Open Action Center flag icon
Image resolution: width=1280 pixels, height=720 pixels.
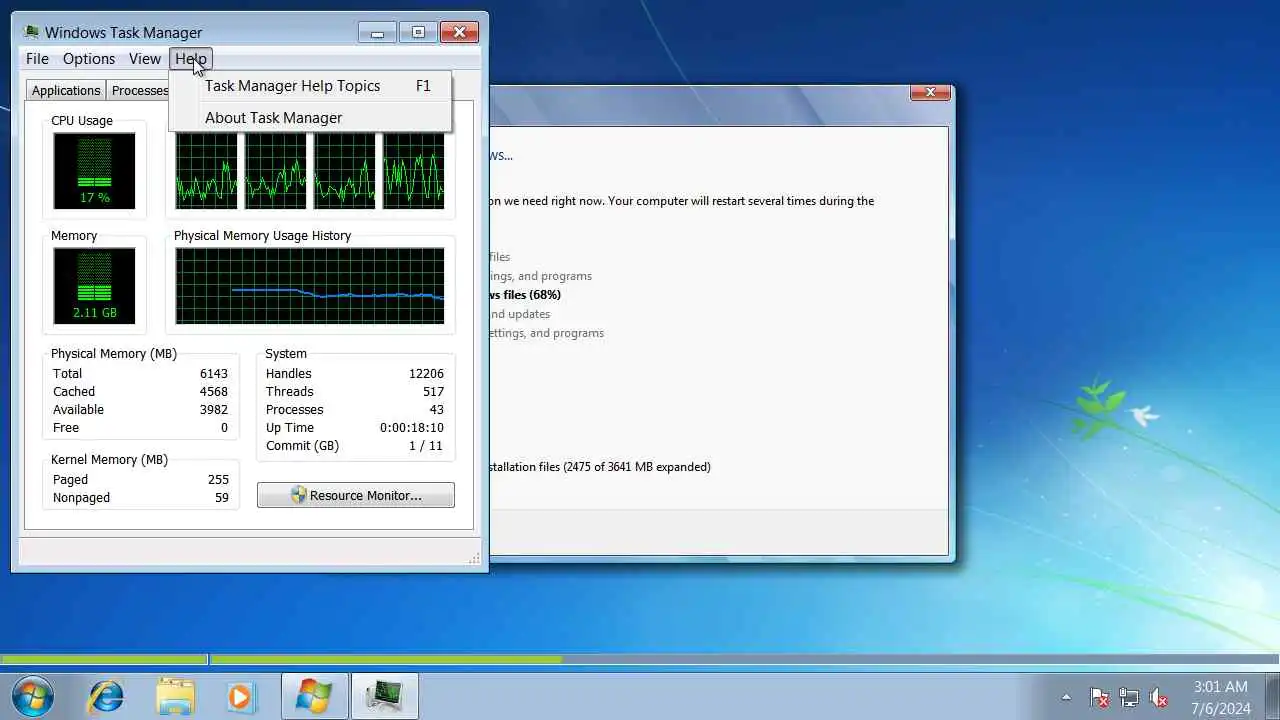point(1099,697)
